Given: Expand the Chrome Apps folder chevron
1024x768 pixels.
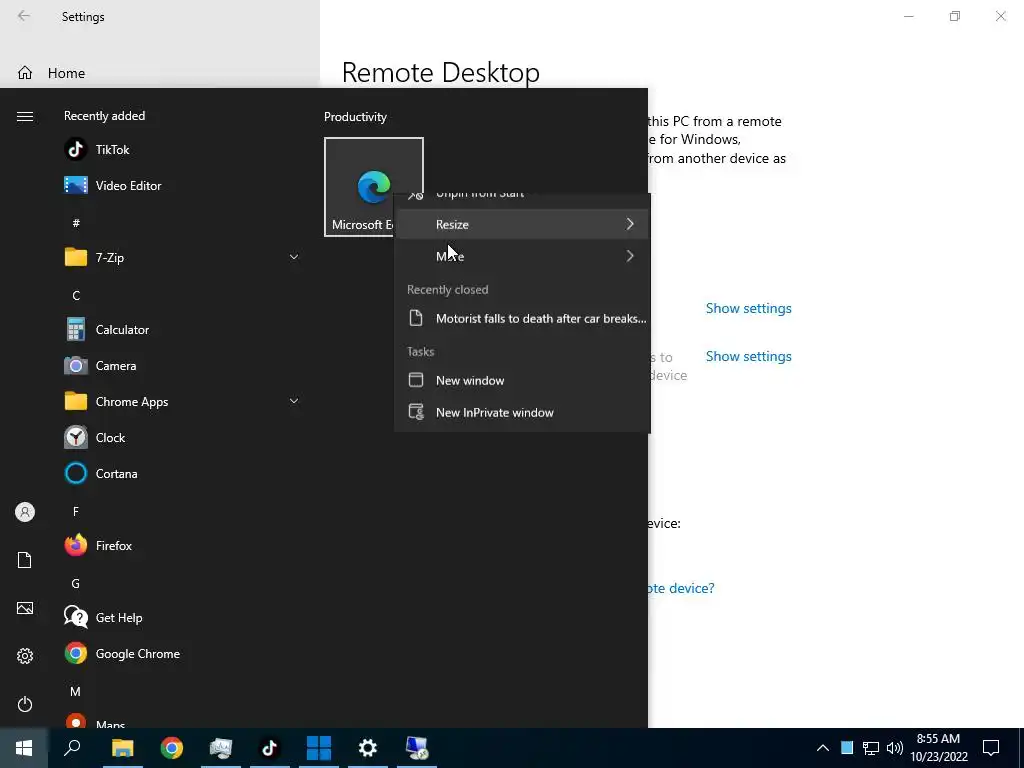Looking at the screenshot, I should coord(294,401).
